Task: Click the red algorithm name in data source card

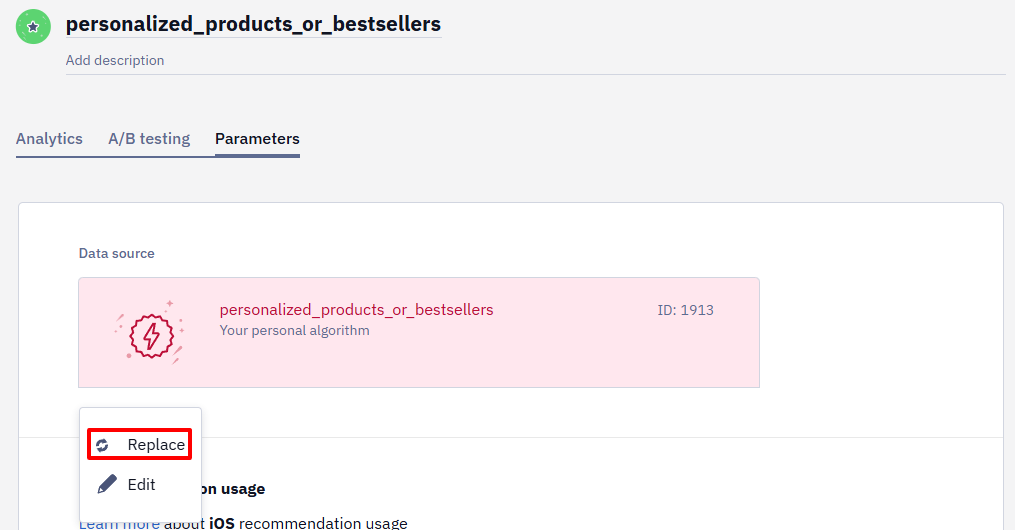Action: (x=356, y=310)
